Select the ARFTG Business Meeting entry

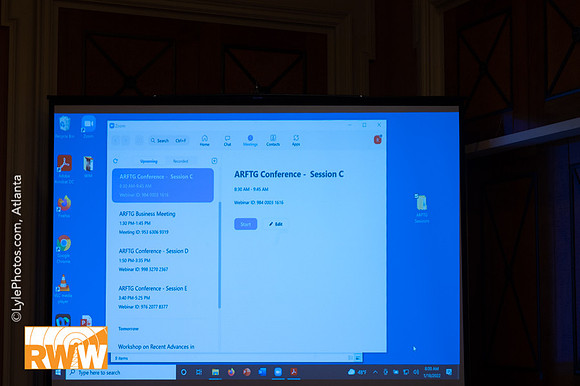163,223
